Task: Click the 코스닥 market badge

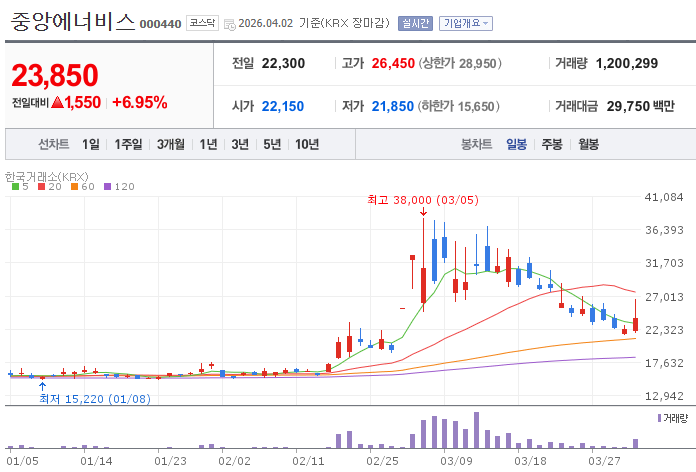Action: 202,23
